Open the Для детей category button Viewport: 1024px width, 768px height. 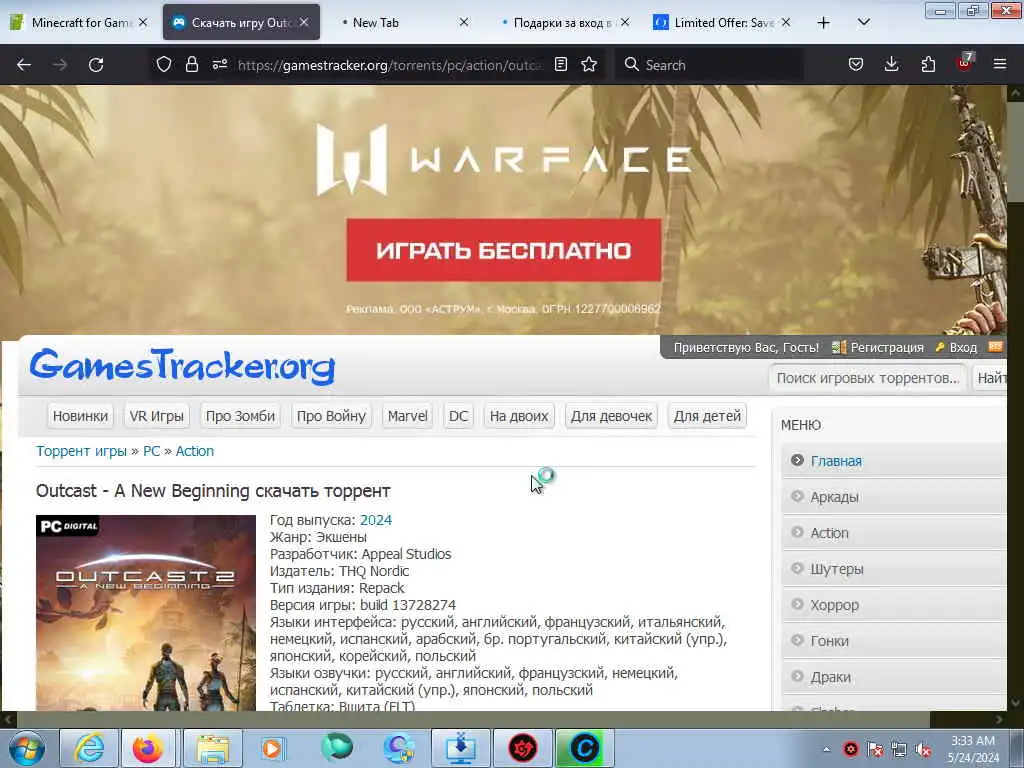tap(707, 416)
